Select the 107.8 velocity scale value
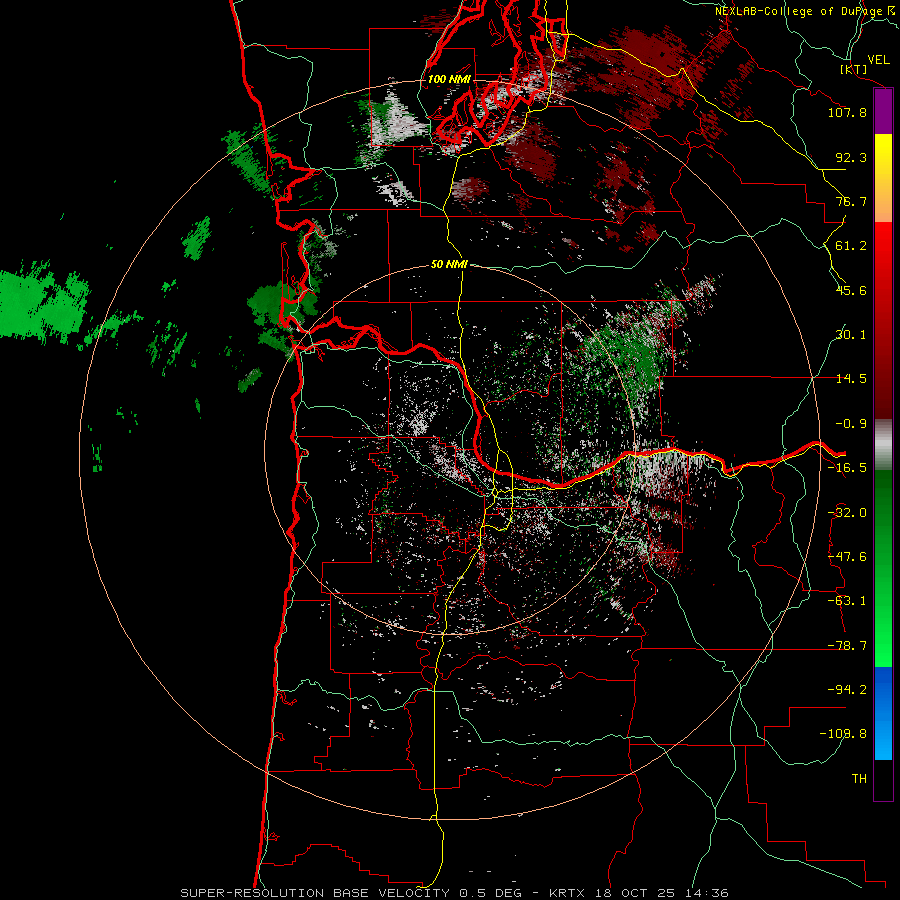The width and height of the screenshot is (900, 900). tap(847, 112)
